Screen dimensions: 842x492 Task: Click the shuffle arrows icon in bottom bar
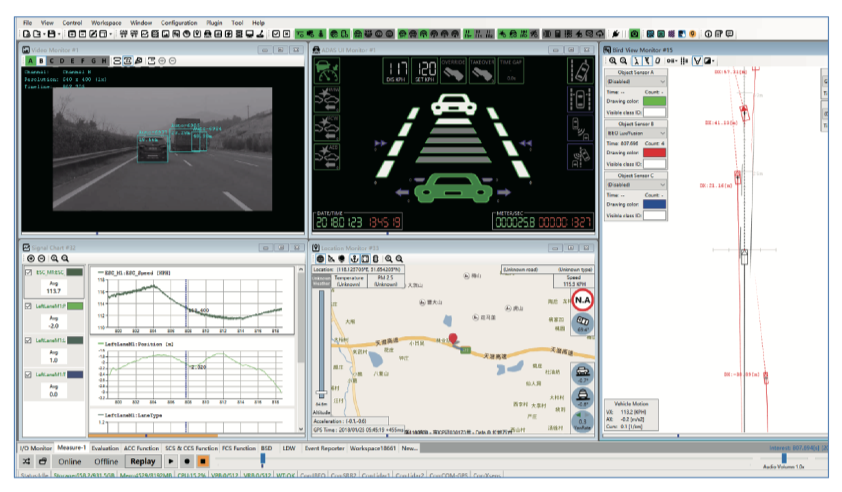[x=26, y=461]
